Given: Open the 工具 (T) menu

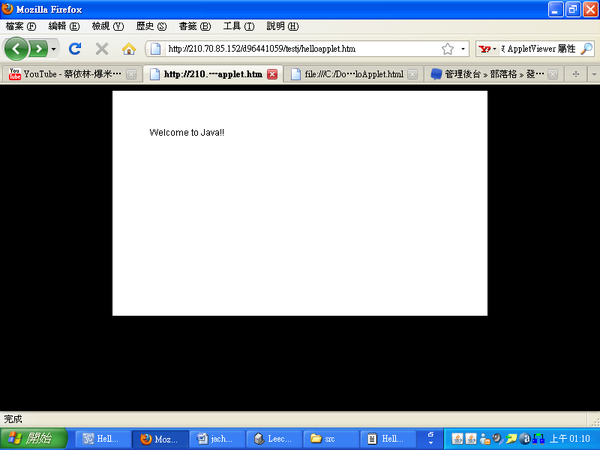Looking at the screenshot, I should [x=239, y=26].
